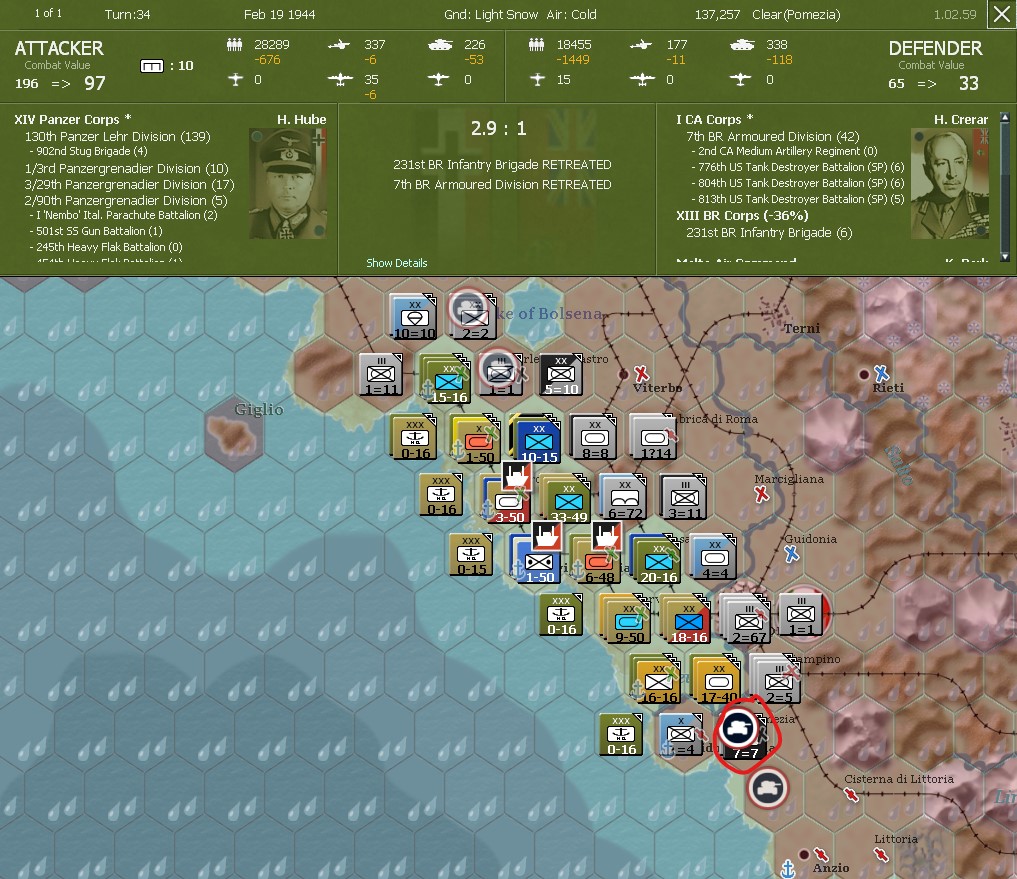1017x879 pixels.
Task: Select the 4=4 armored division counter
Action: (x=714, y=557)
